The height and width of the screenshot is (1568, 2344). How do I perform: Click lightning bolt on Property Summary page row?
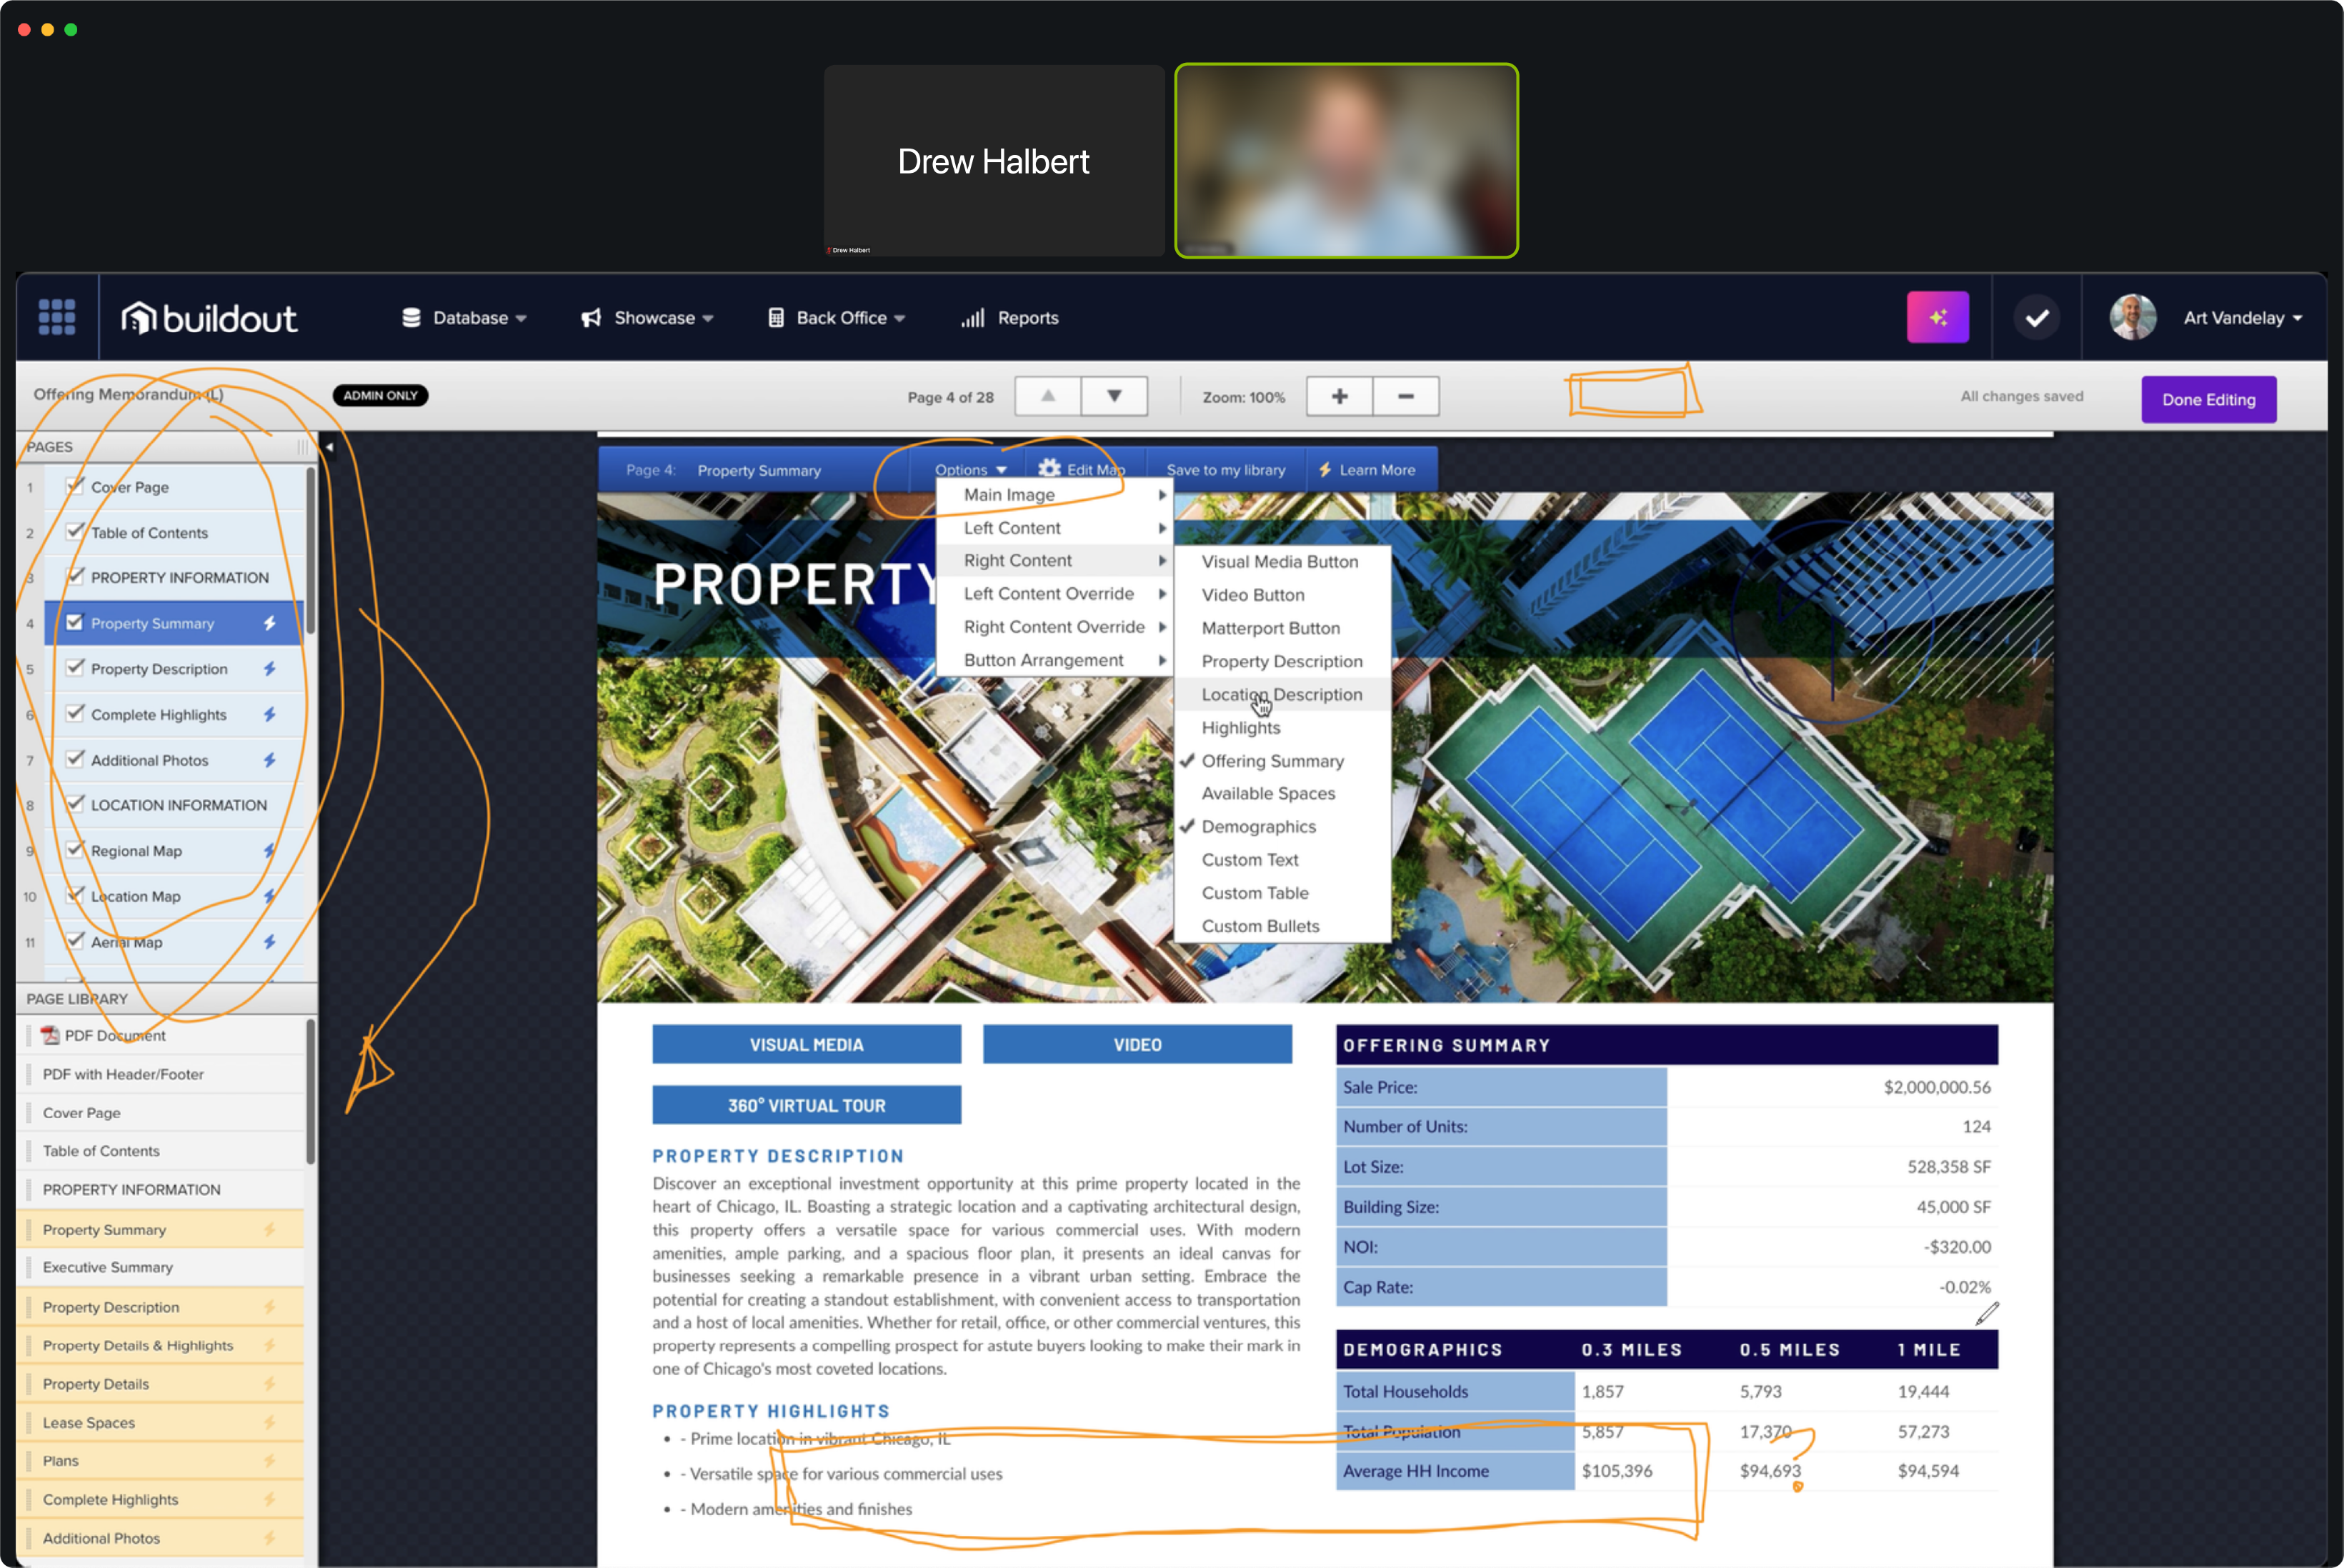tap(269, 623)
